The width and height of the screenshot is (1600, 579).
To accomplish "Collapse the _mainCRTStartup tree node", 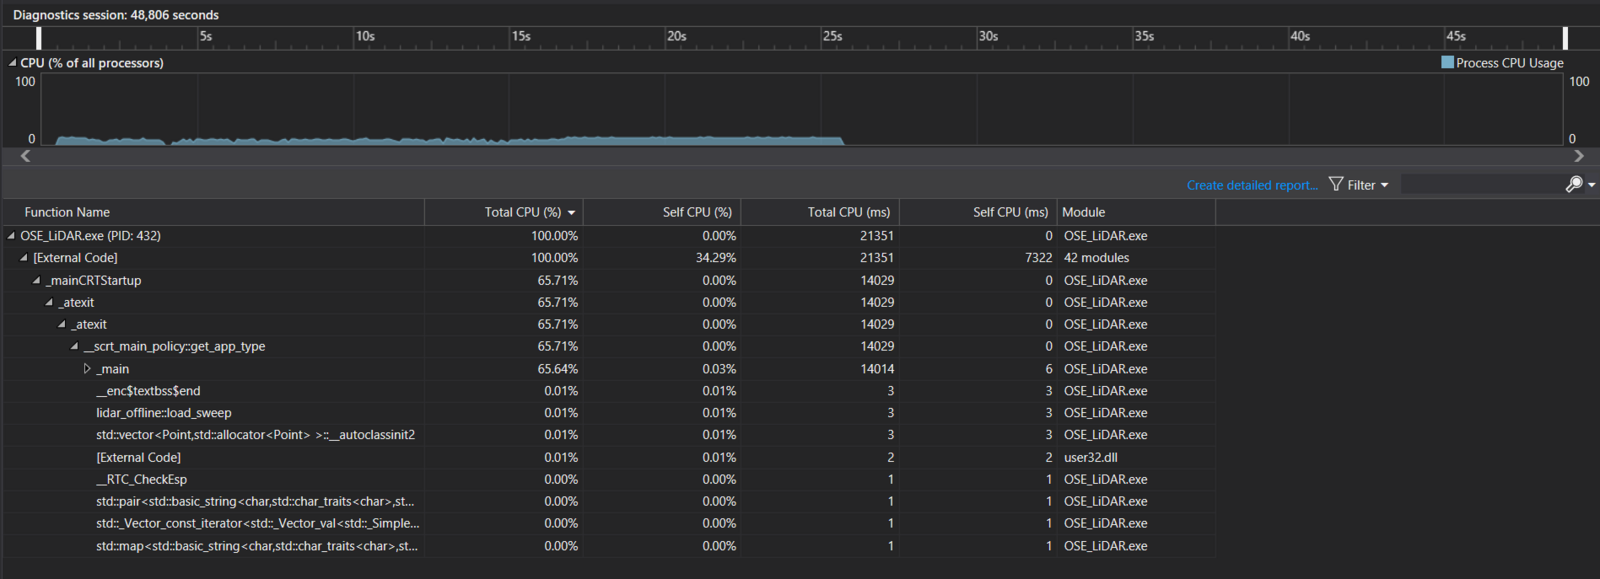I will 36,281.
